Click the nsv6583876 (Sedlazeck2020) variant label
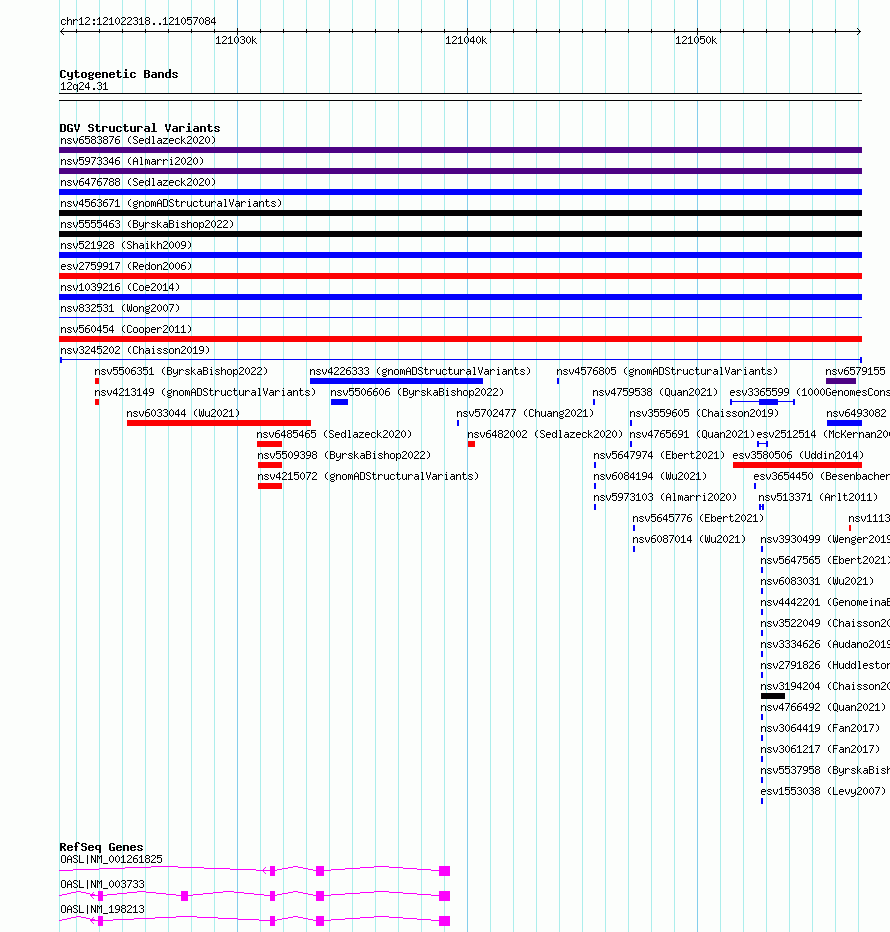 (x=138, y=140)
